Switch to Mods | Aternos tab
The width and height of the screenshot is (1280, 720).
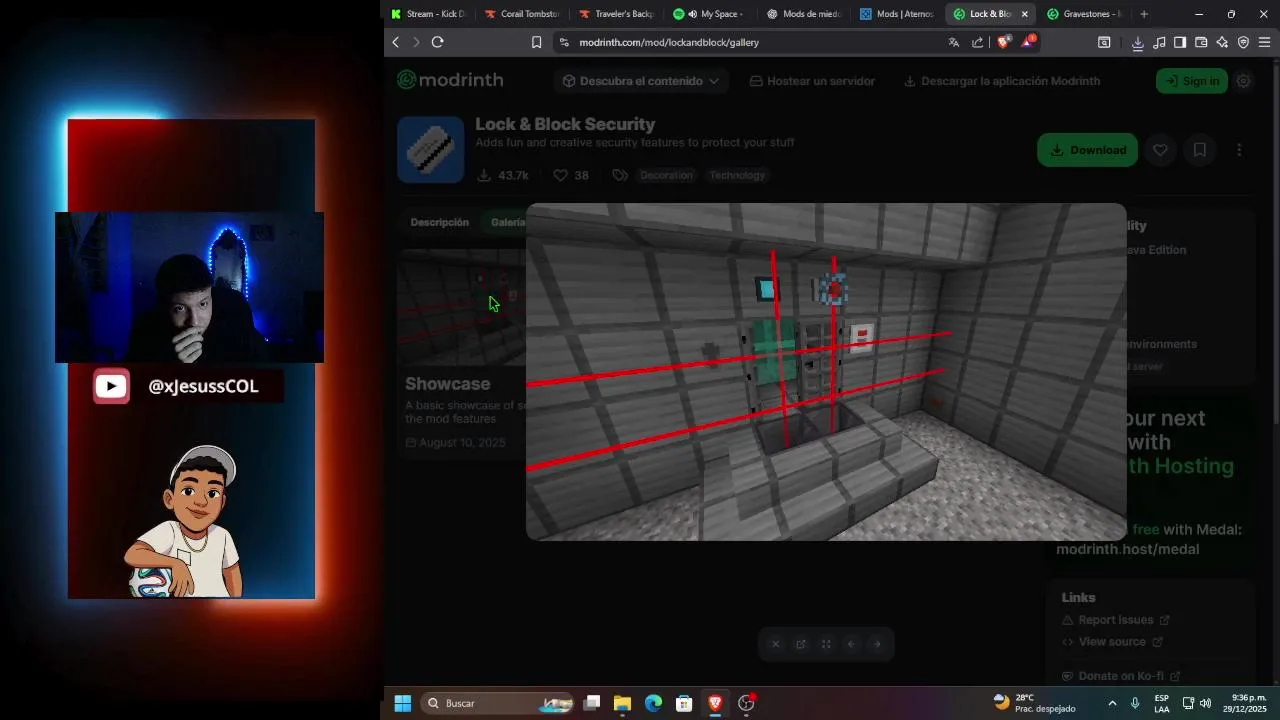tap(898, 14)
